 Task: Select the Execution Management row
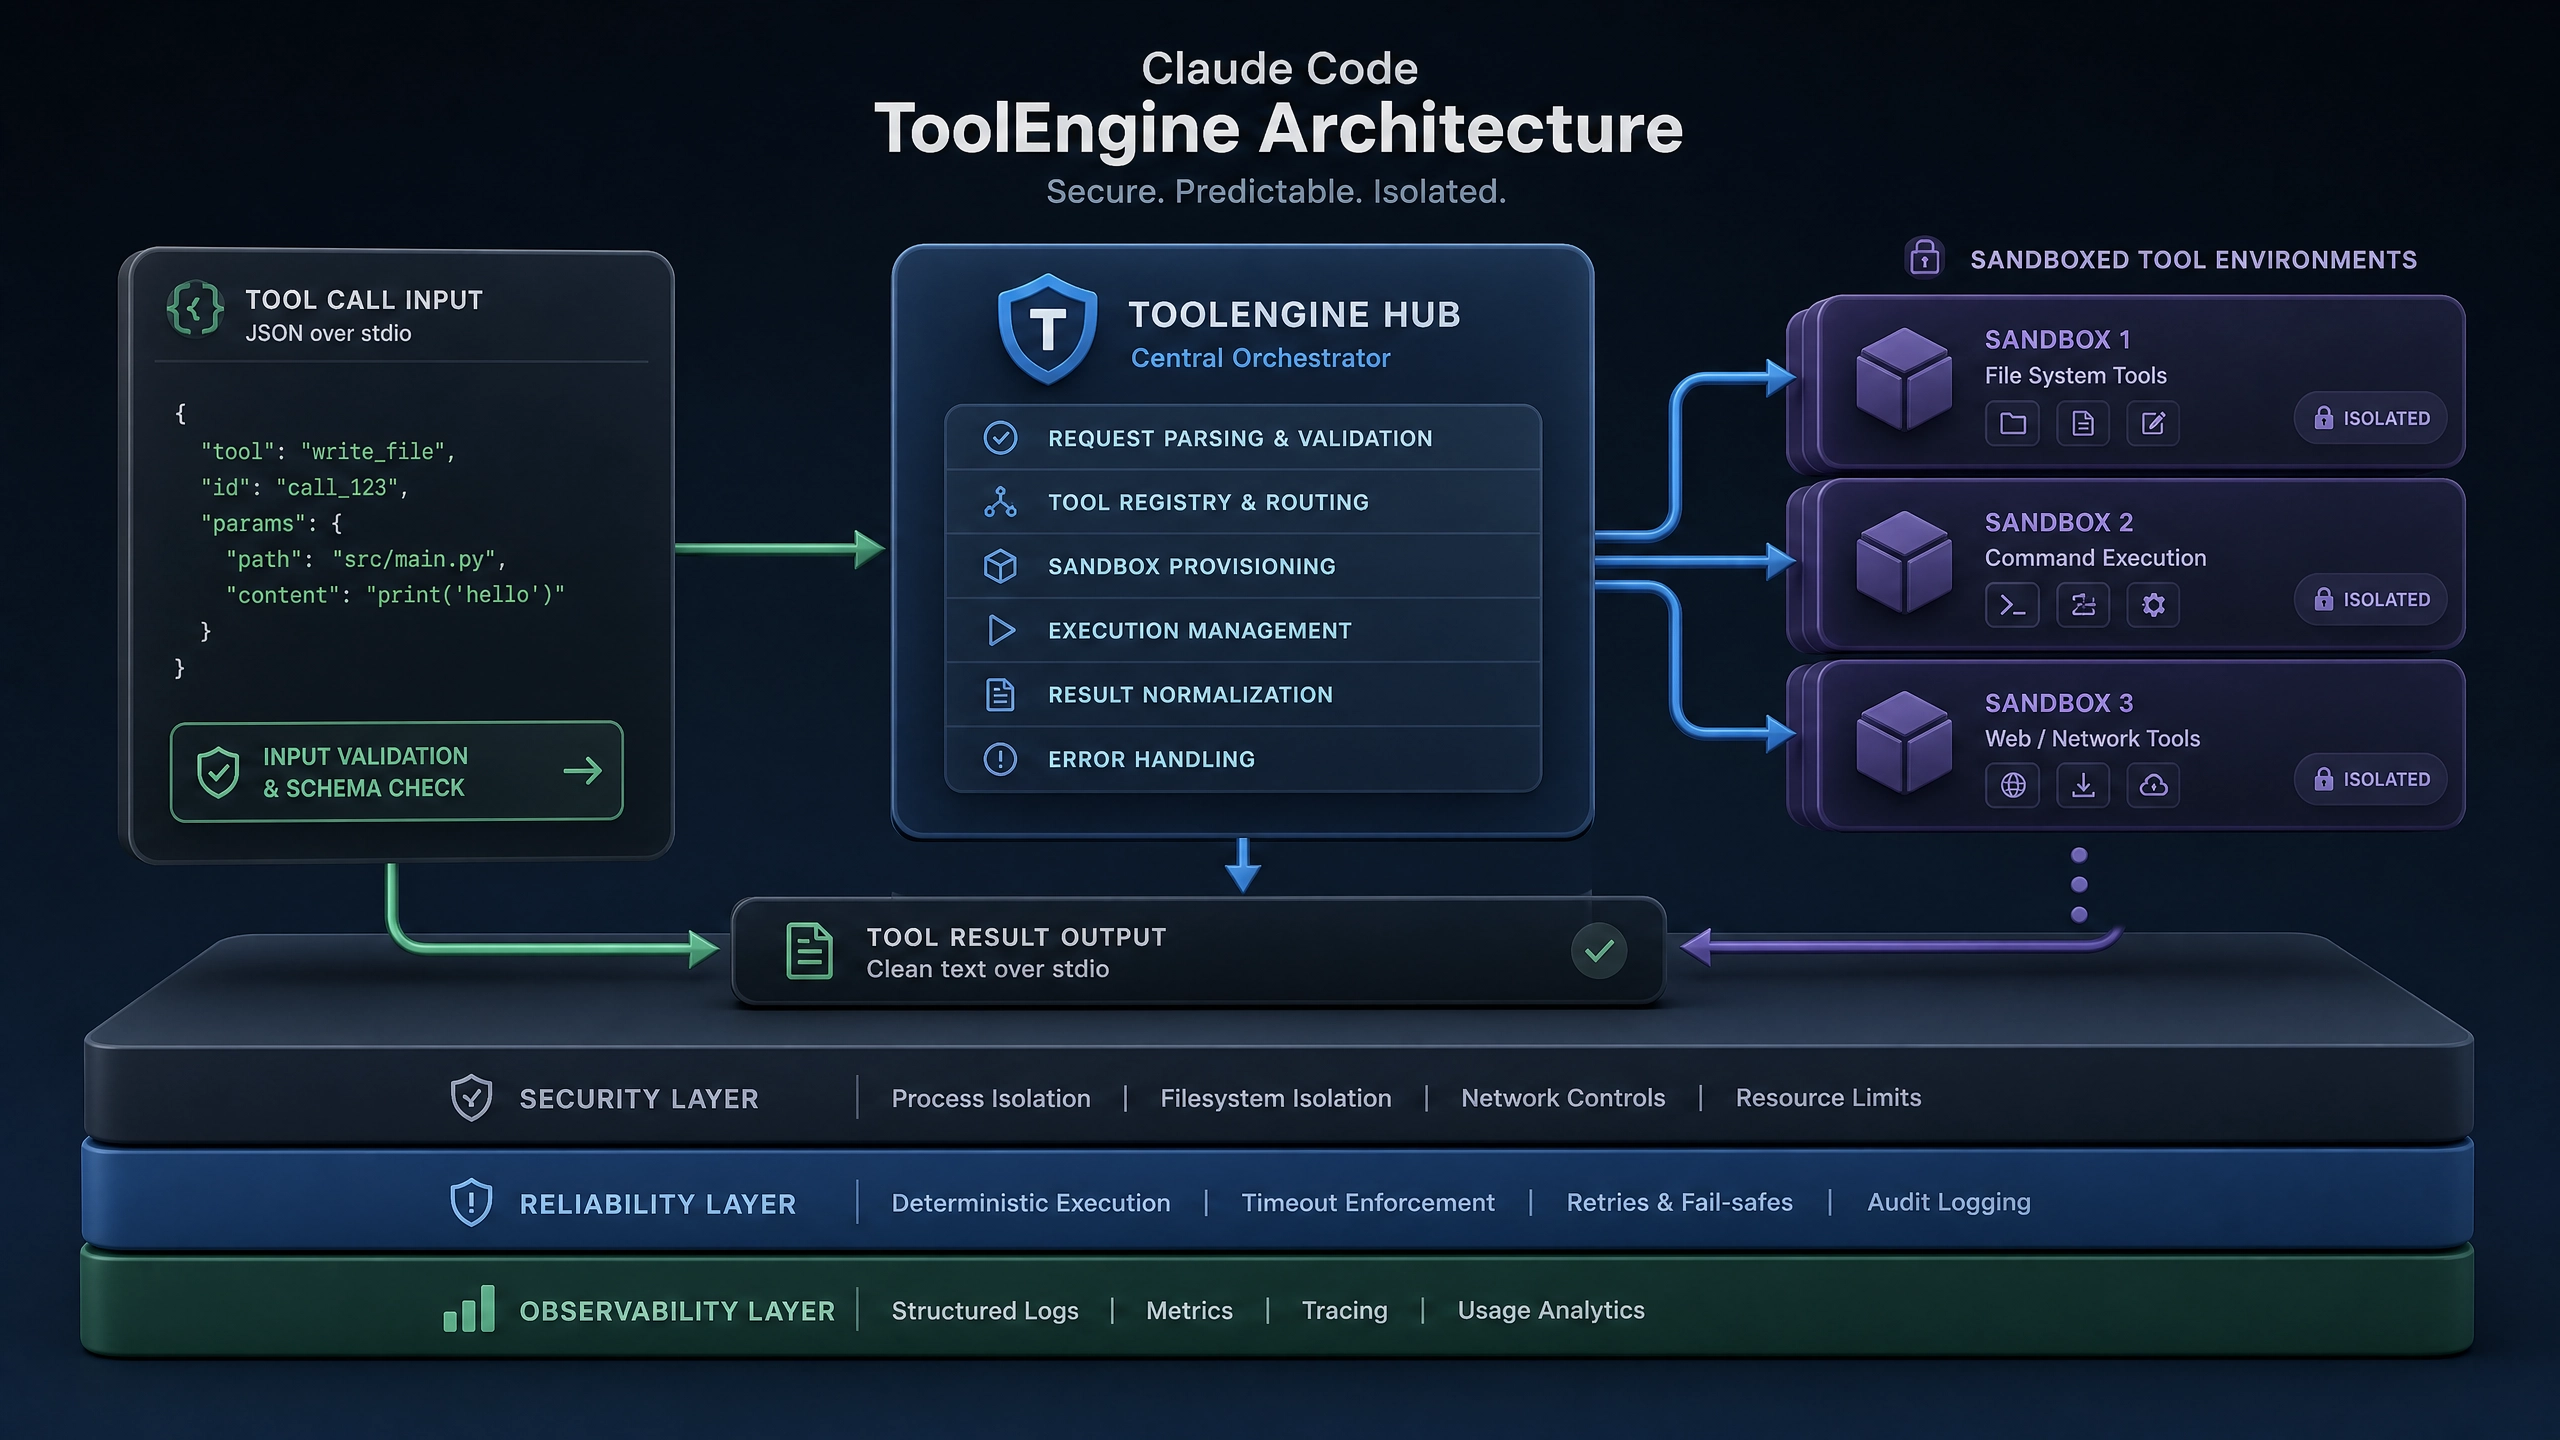tap(1243, 630)
